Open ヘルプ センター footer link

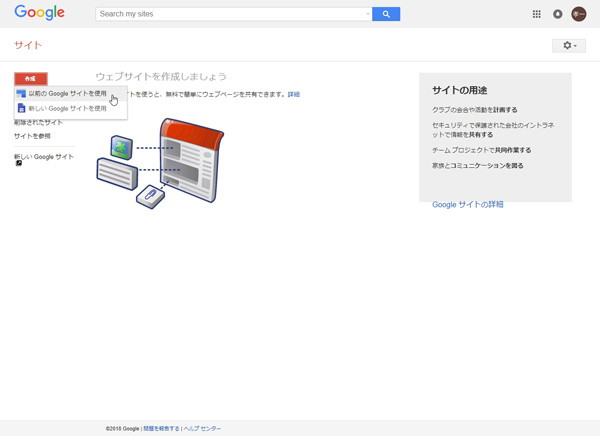pyautogui.click(x=202, y=429)
